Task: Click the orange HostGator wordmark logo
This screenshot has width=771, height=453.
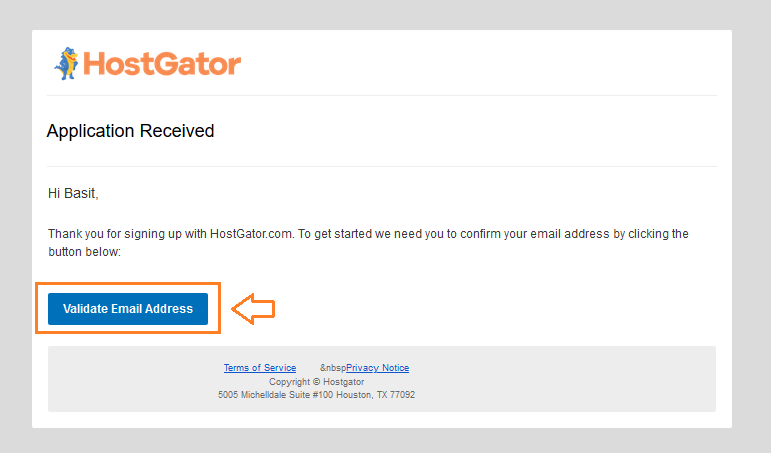Action: tap(162, 64)
